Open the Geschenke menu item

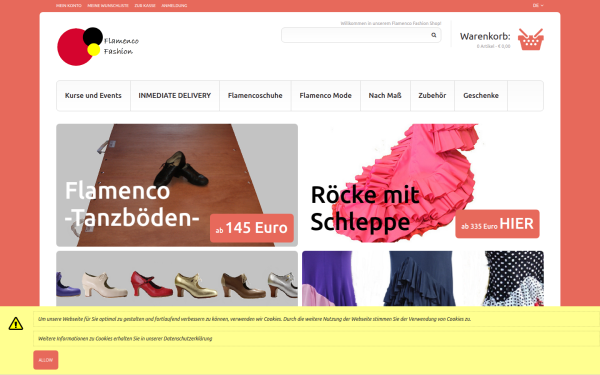point(481,96)
